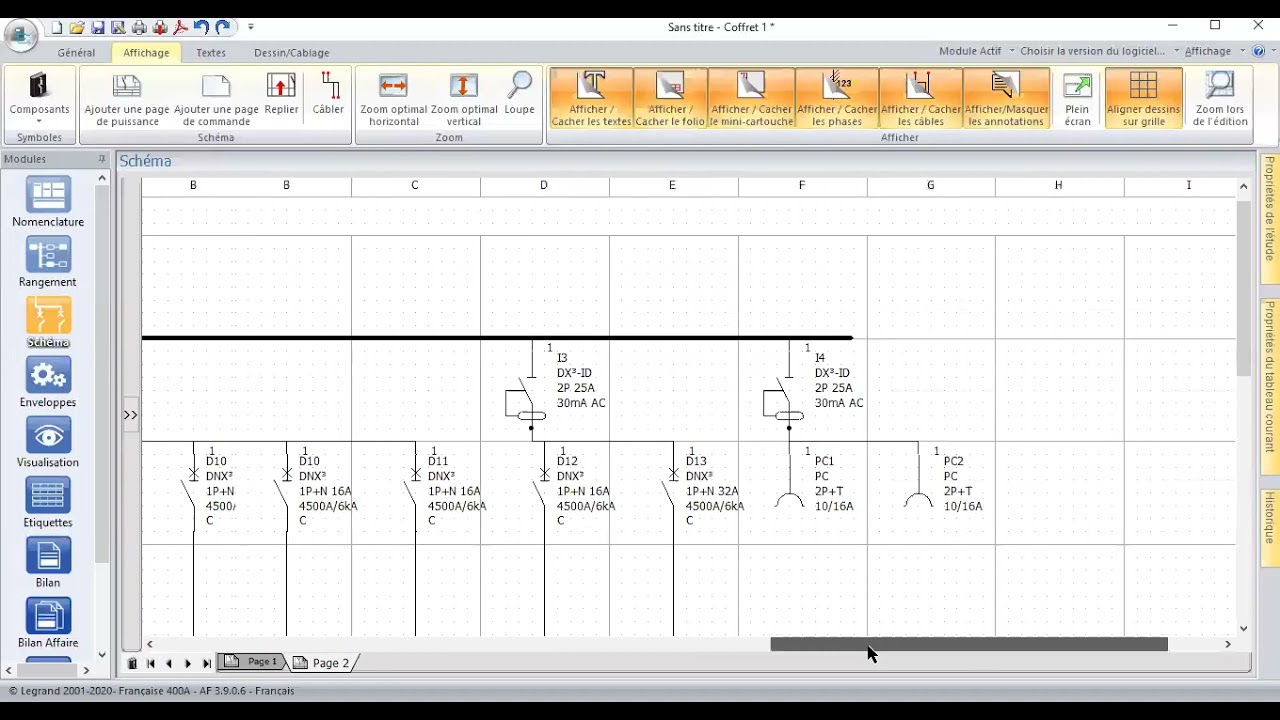Redo the last action
The width and height of the screenshot is (1280, 720).
[x=223, y=27]
